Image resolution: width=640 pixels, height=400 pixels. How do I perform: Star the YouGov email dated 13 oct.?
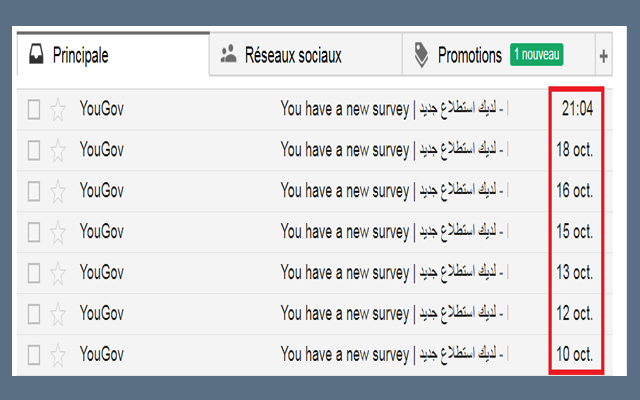pos(58,272)
